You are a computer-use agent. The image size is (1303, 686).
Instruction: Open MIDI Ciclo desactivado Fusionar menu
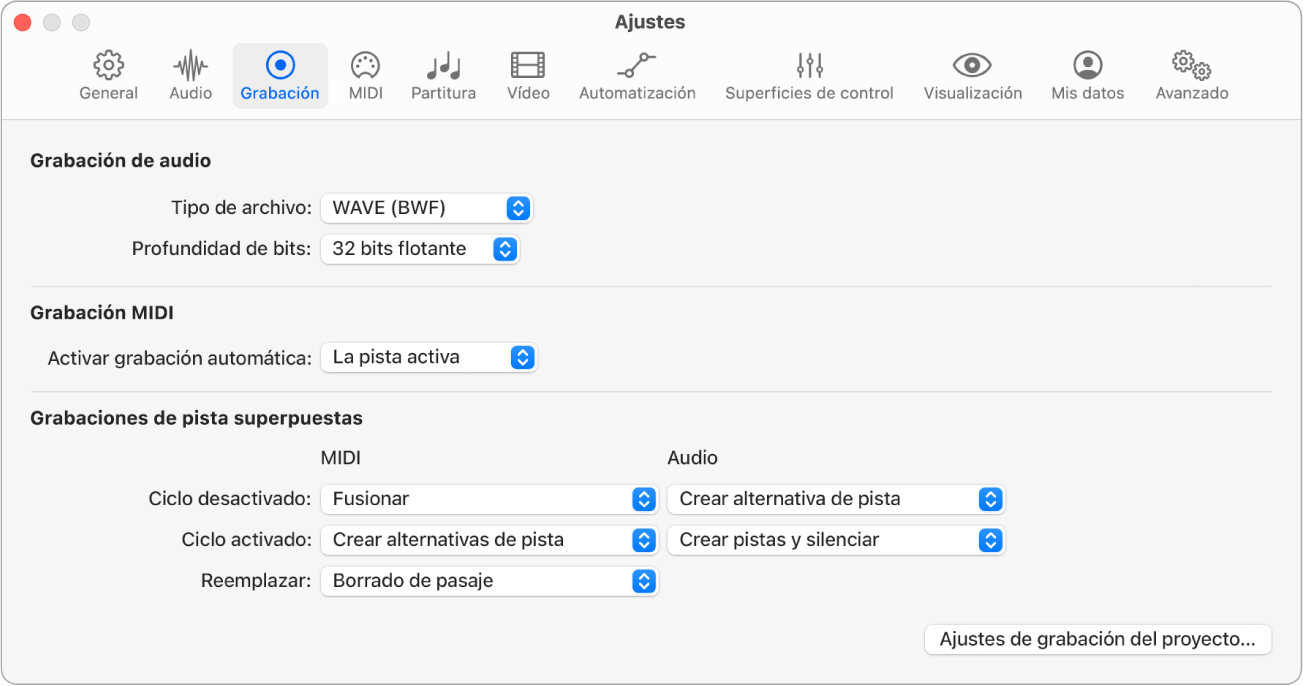[x=489, y=499]
